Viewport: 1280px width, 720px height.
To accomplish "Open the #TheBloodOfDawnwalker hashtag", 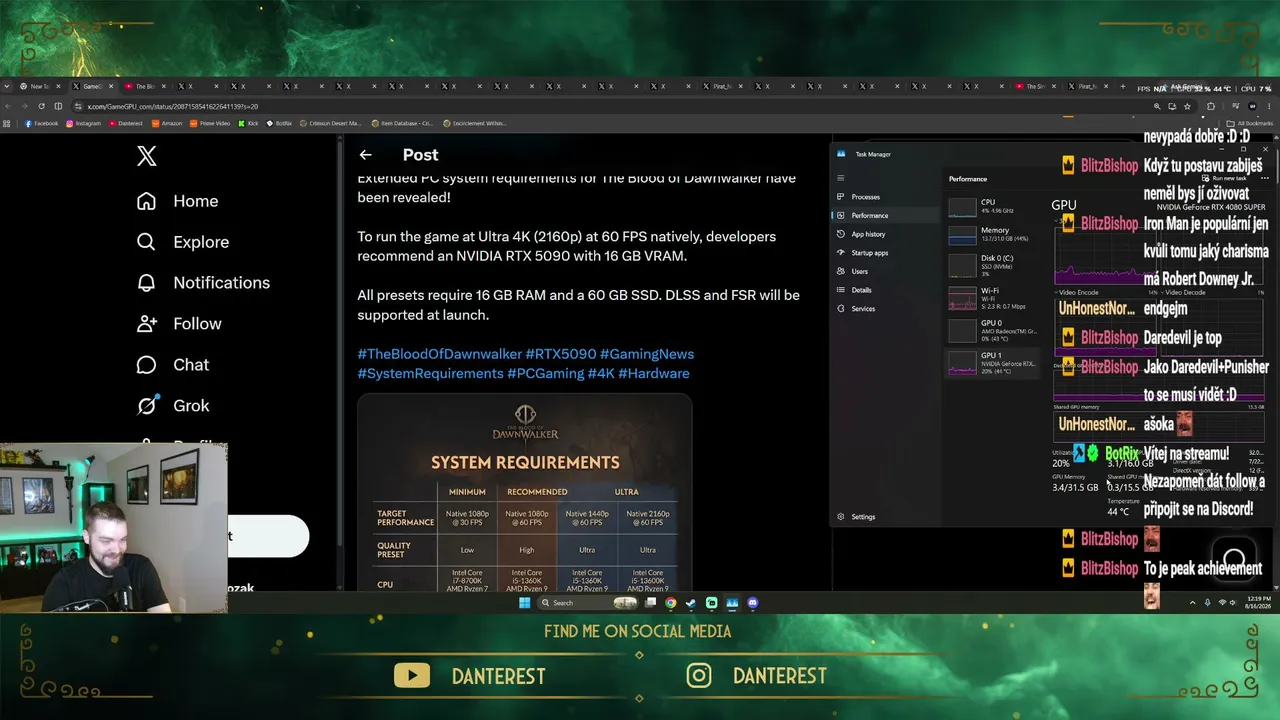I will (440, 354).
